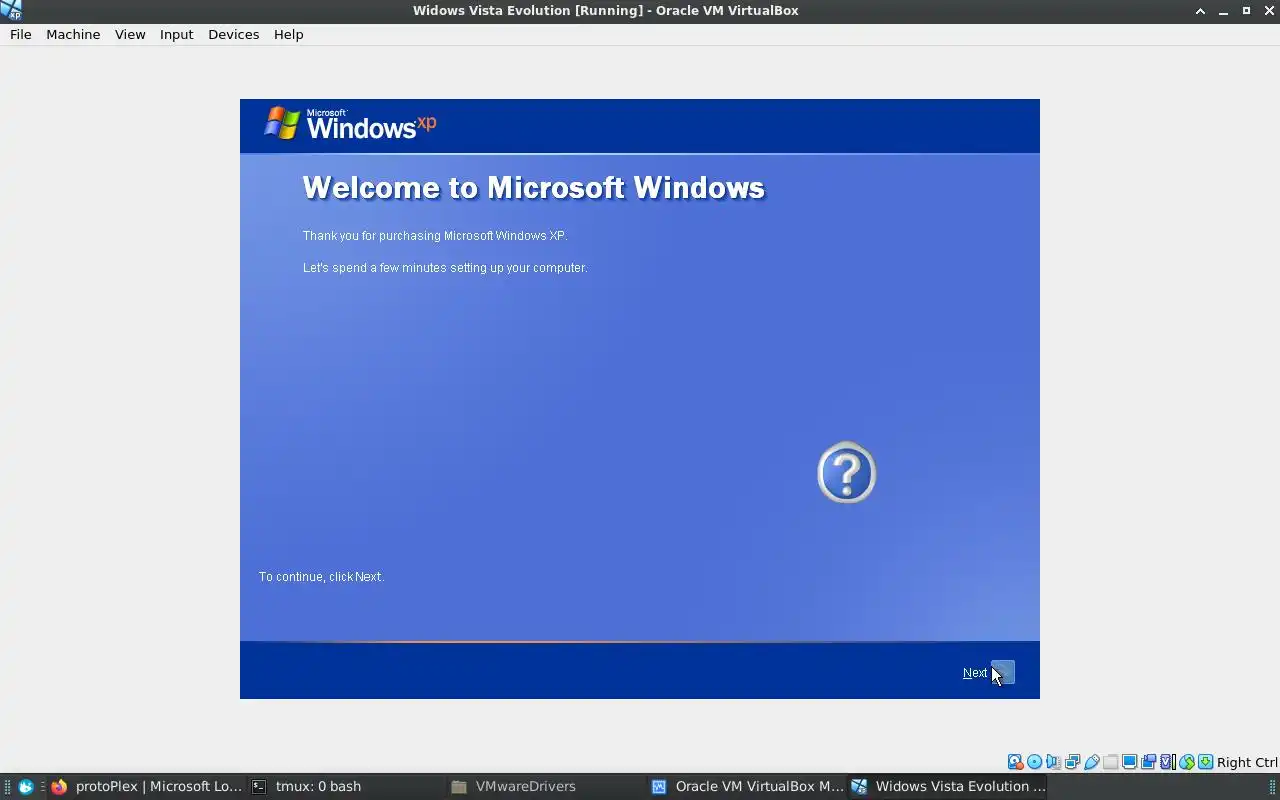Switch to Oracle VM VirtualBox Manager taskbar item
The width and height of the screenshot is (1280, 800).
746,786
